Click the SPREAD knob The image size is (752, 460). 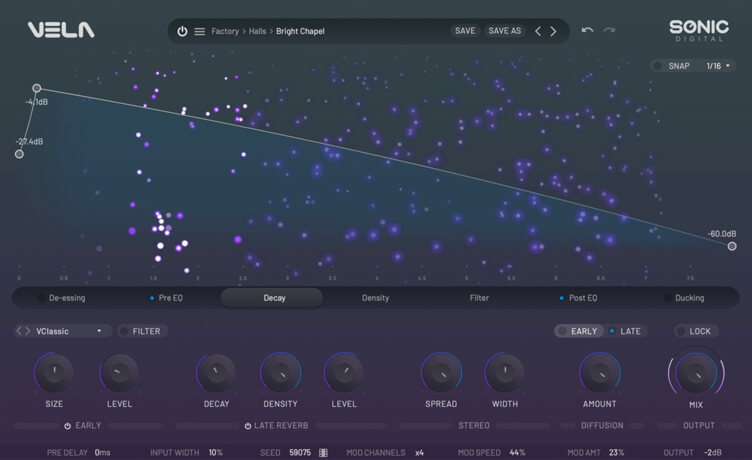pyautogui.click(x=441, y=372)
